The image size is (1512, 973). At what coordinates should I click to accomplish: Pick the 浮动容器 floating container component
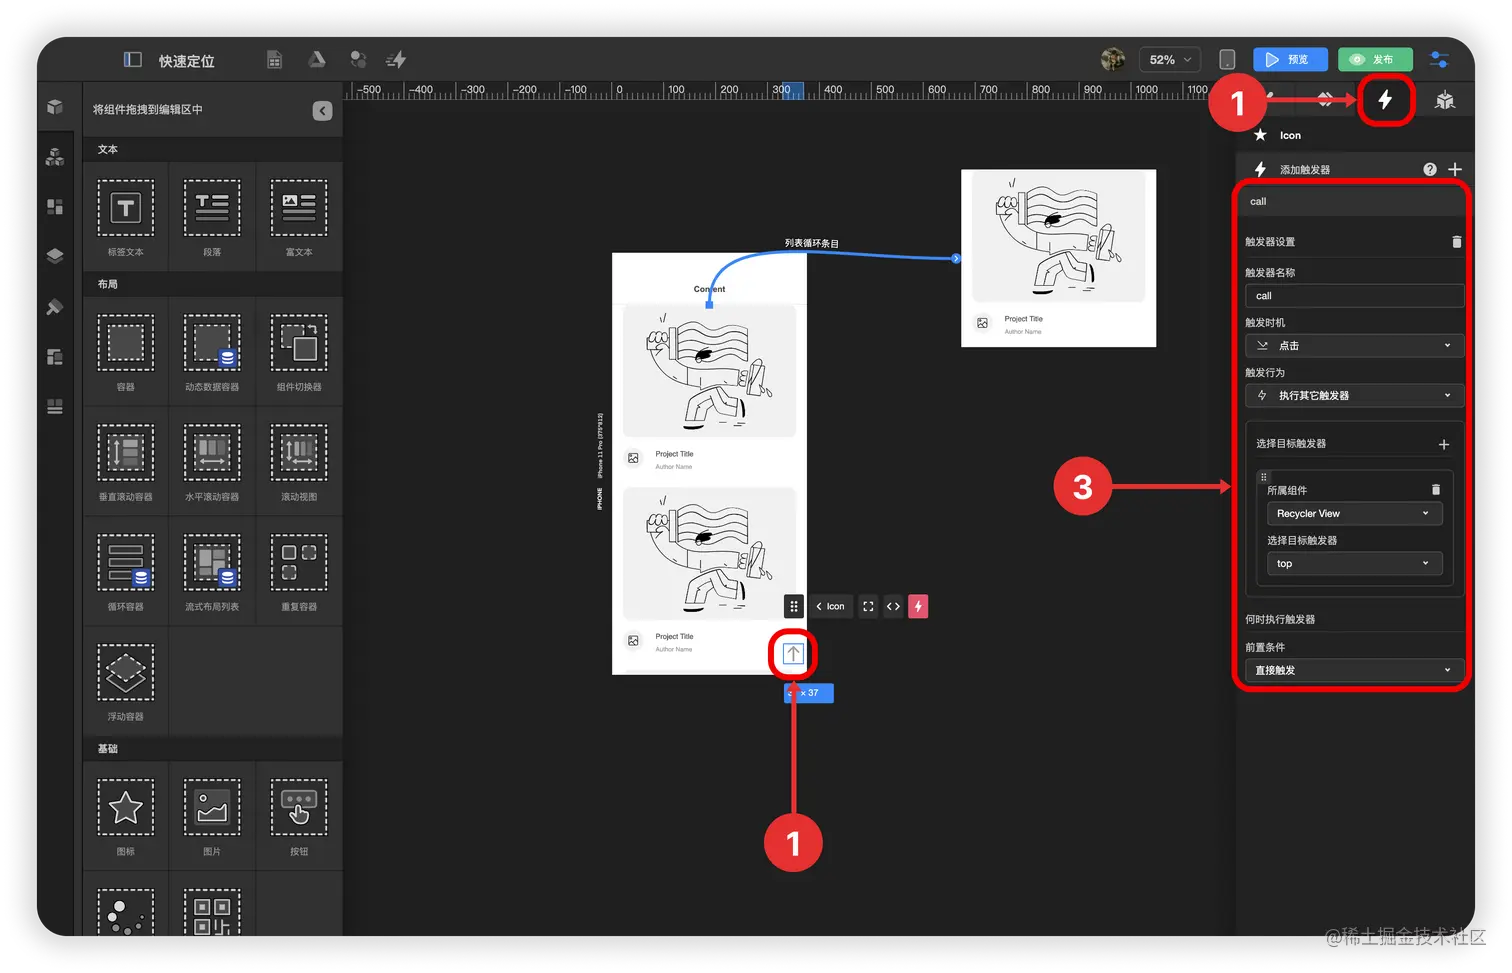[125, 681]
